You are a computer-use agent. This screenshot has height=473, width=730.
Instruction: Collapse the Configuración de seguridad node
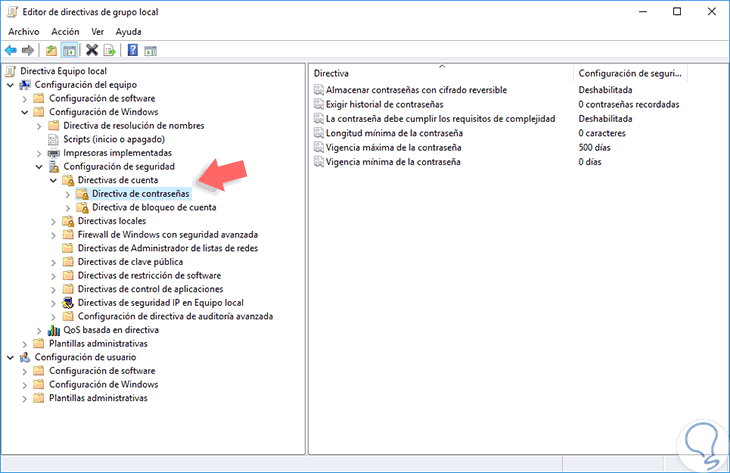point(39,167)
